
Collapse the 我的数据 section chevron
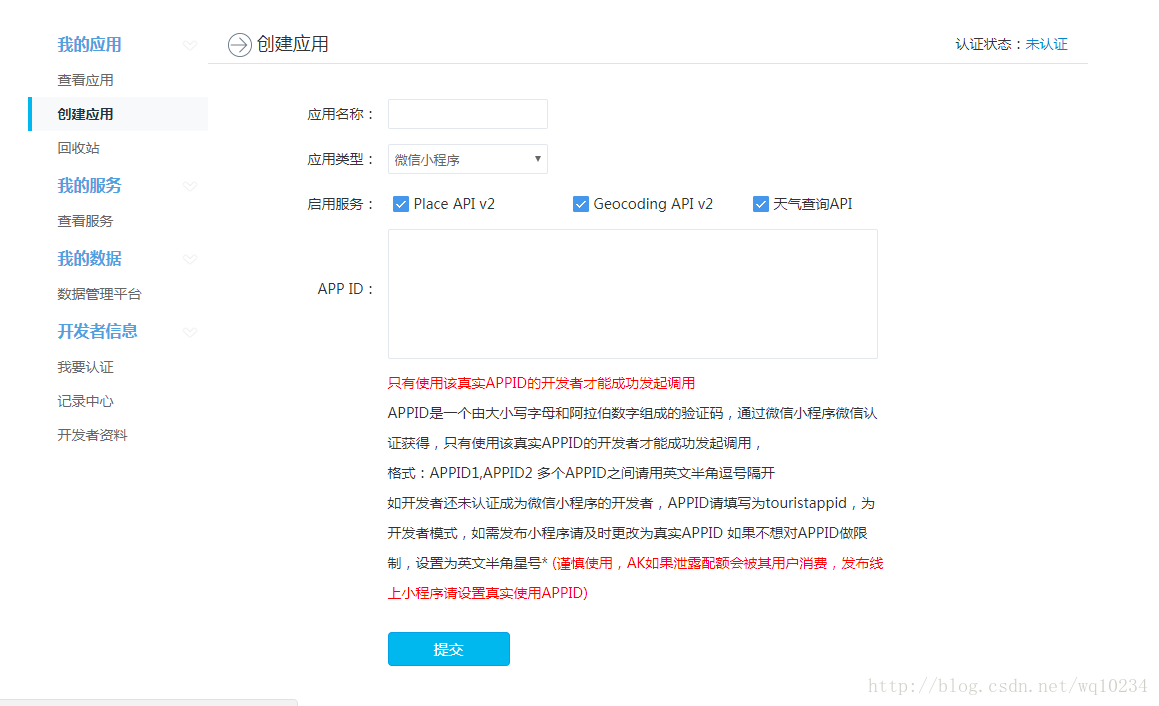point(190,259)
